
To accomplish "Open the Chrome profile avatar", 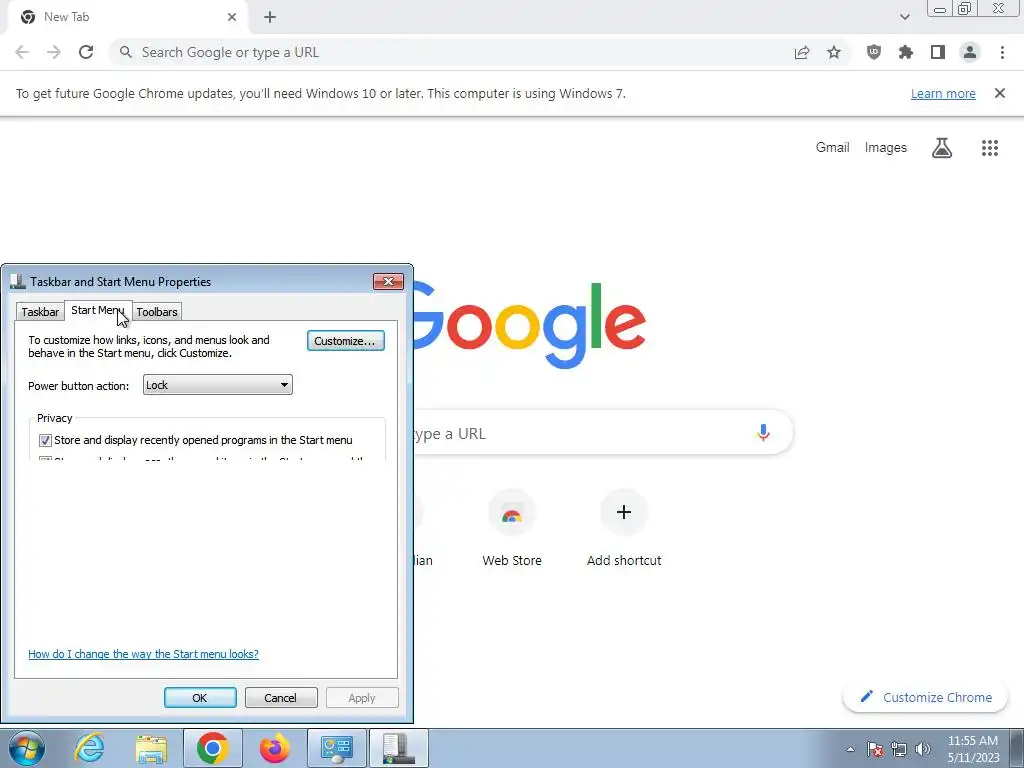I will point(970,52).
